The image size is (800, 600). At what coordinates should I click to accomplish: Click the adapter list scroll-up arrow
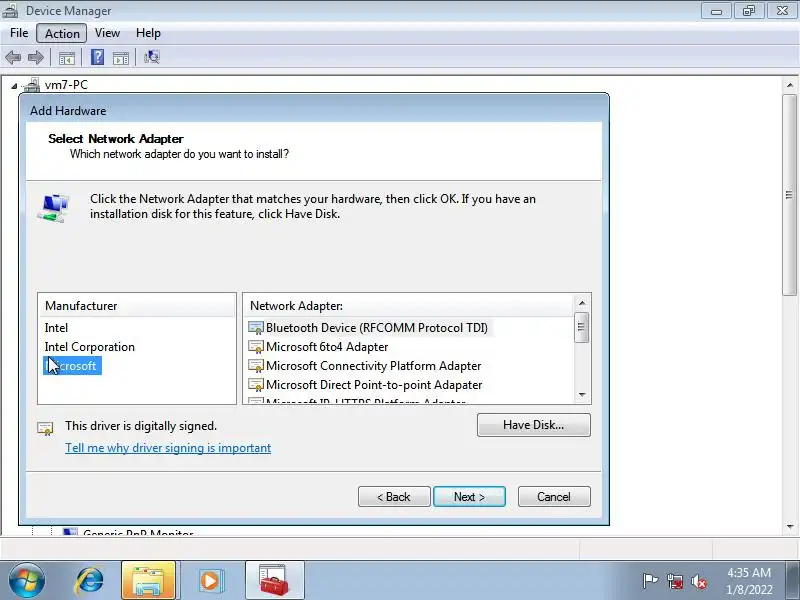[582, 303]
